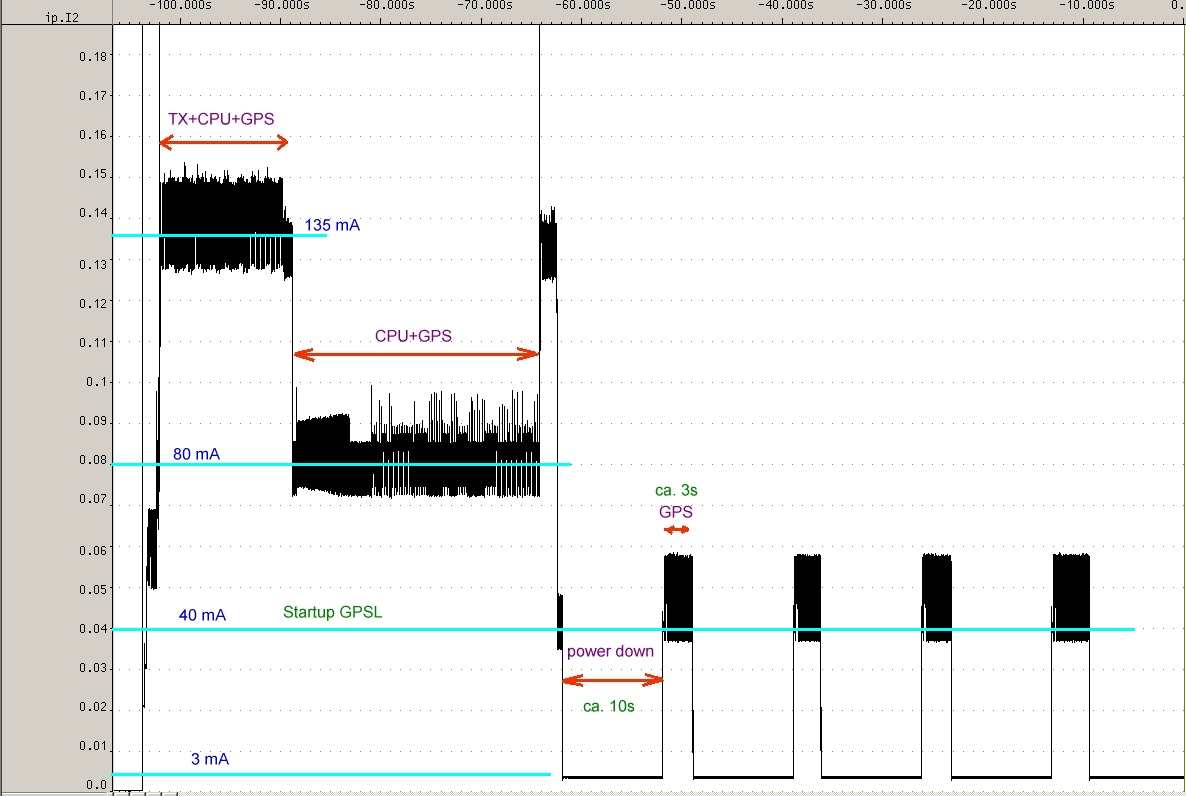This screenshot has width=1186, height=796.
Task: Click the -60.000s time axis label
Action: (x=582, y=5)
